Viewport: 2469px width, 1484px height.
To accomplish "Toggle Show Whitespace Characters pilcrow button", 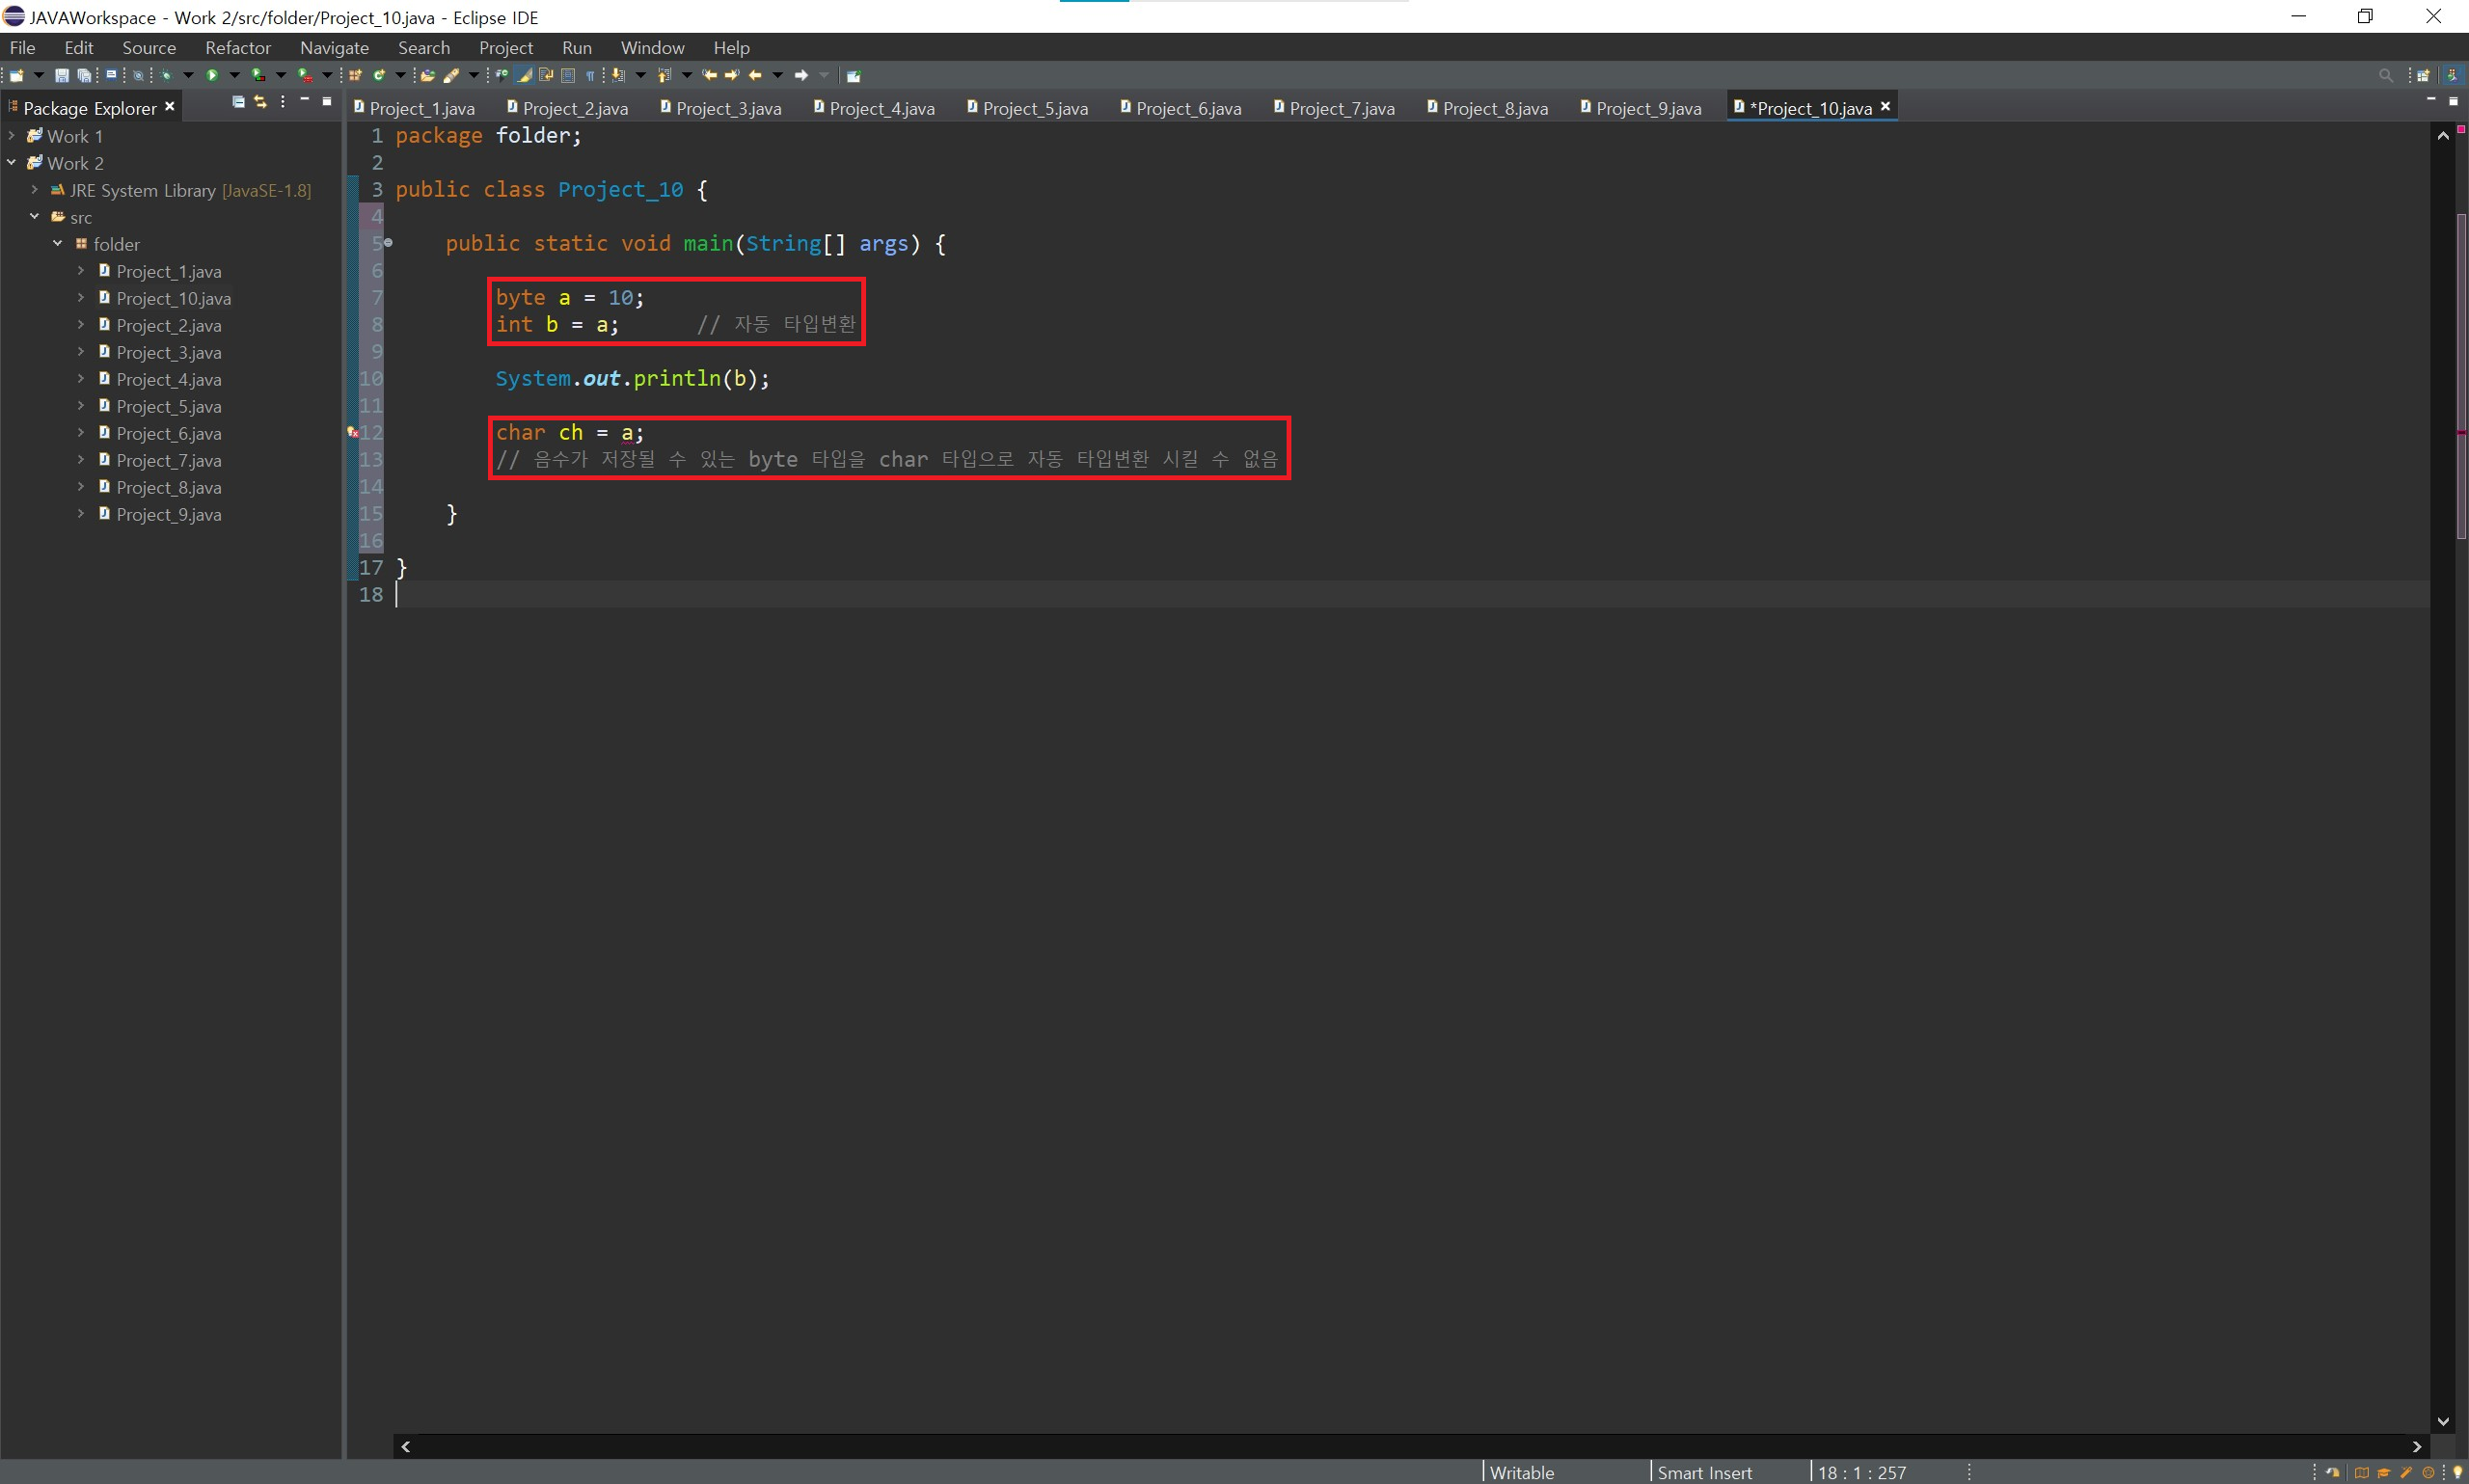I will [590, 75].
